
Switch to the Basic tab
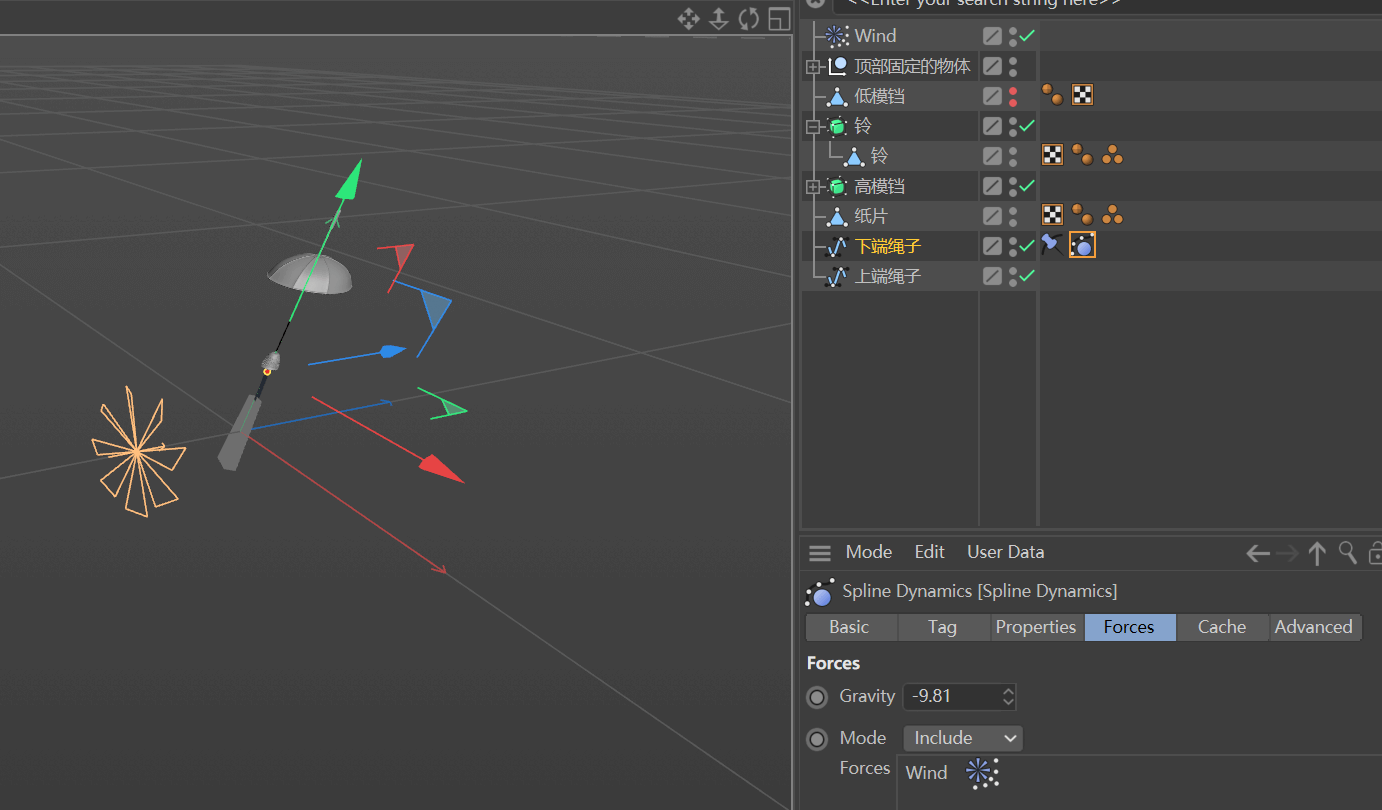[849, 627]
